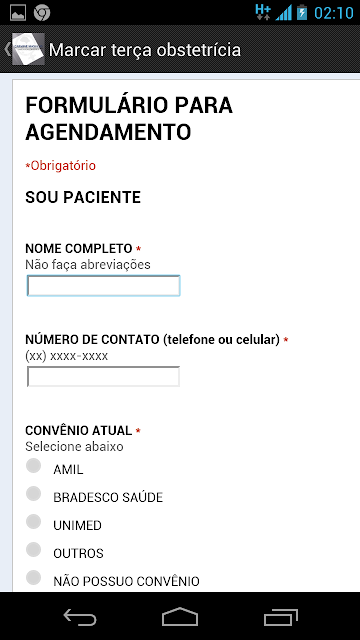Tap the Android back navigation button
Screen dimensions: 360x640
pos(80,617)
